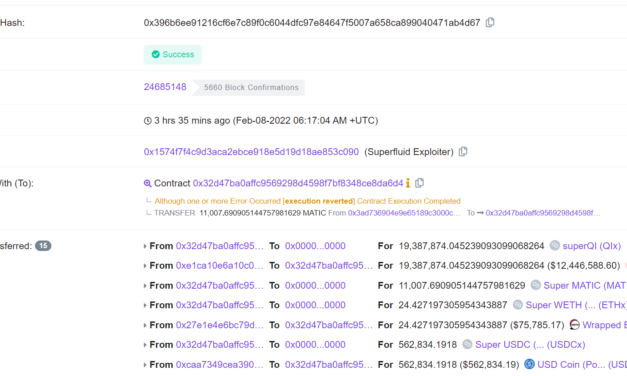
Task: Click the Super WETH token icon
Action: (517, 304)
